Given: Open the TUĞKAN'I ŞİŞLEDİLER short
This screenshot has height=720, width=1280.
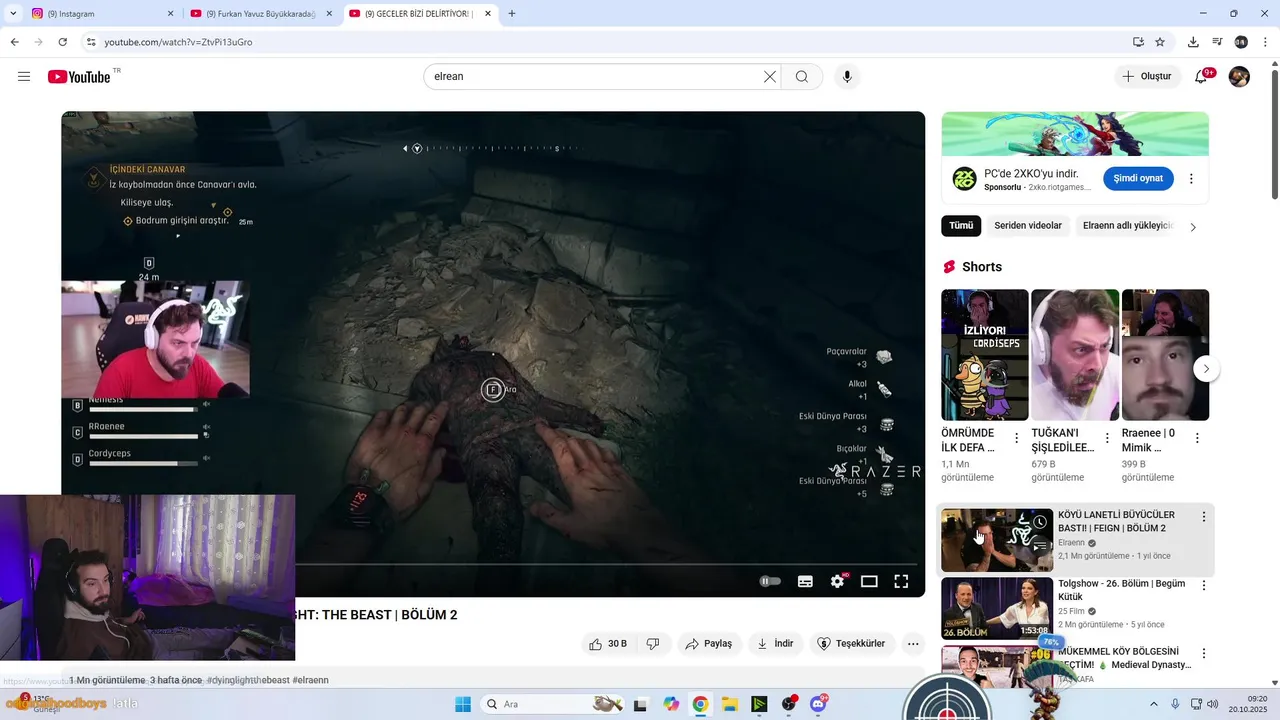Looking at the screenshot, I should click(x=1075, y=355).
